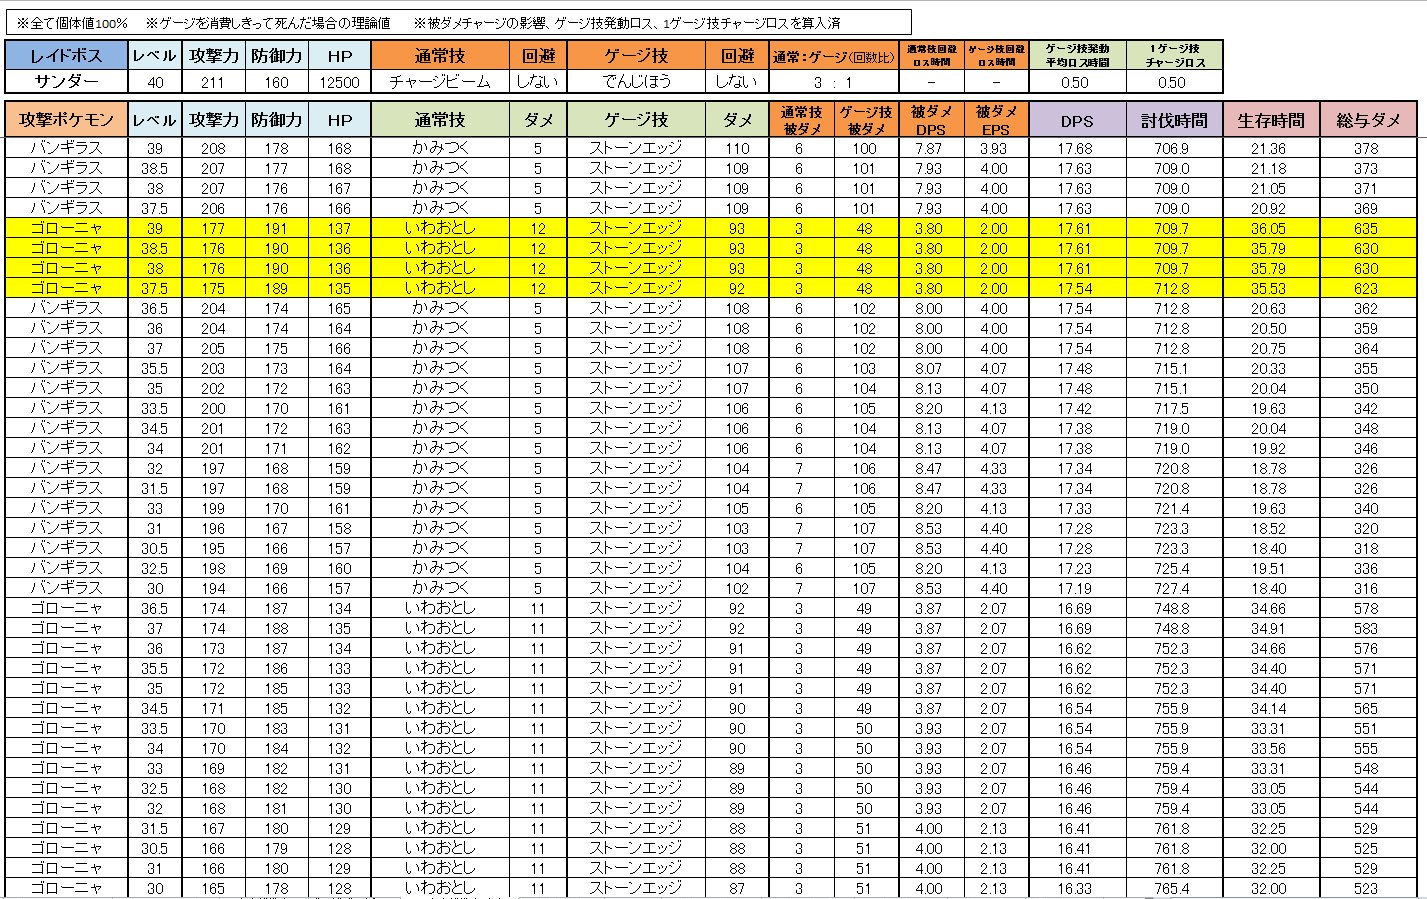Screen dimensions: 1427x899
Task: Click ゴローニャ name in the level 39 row
Action: [x=66, y=228]
